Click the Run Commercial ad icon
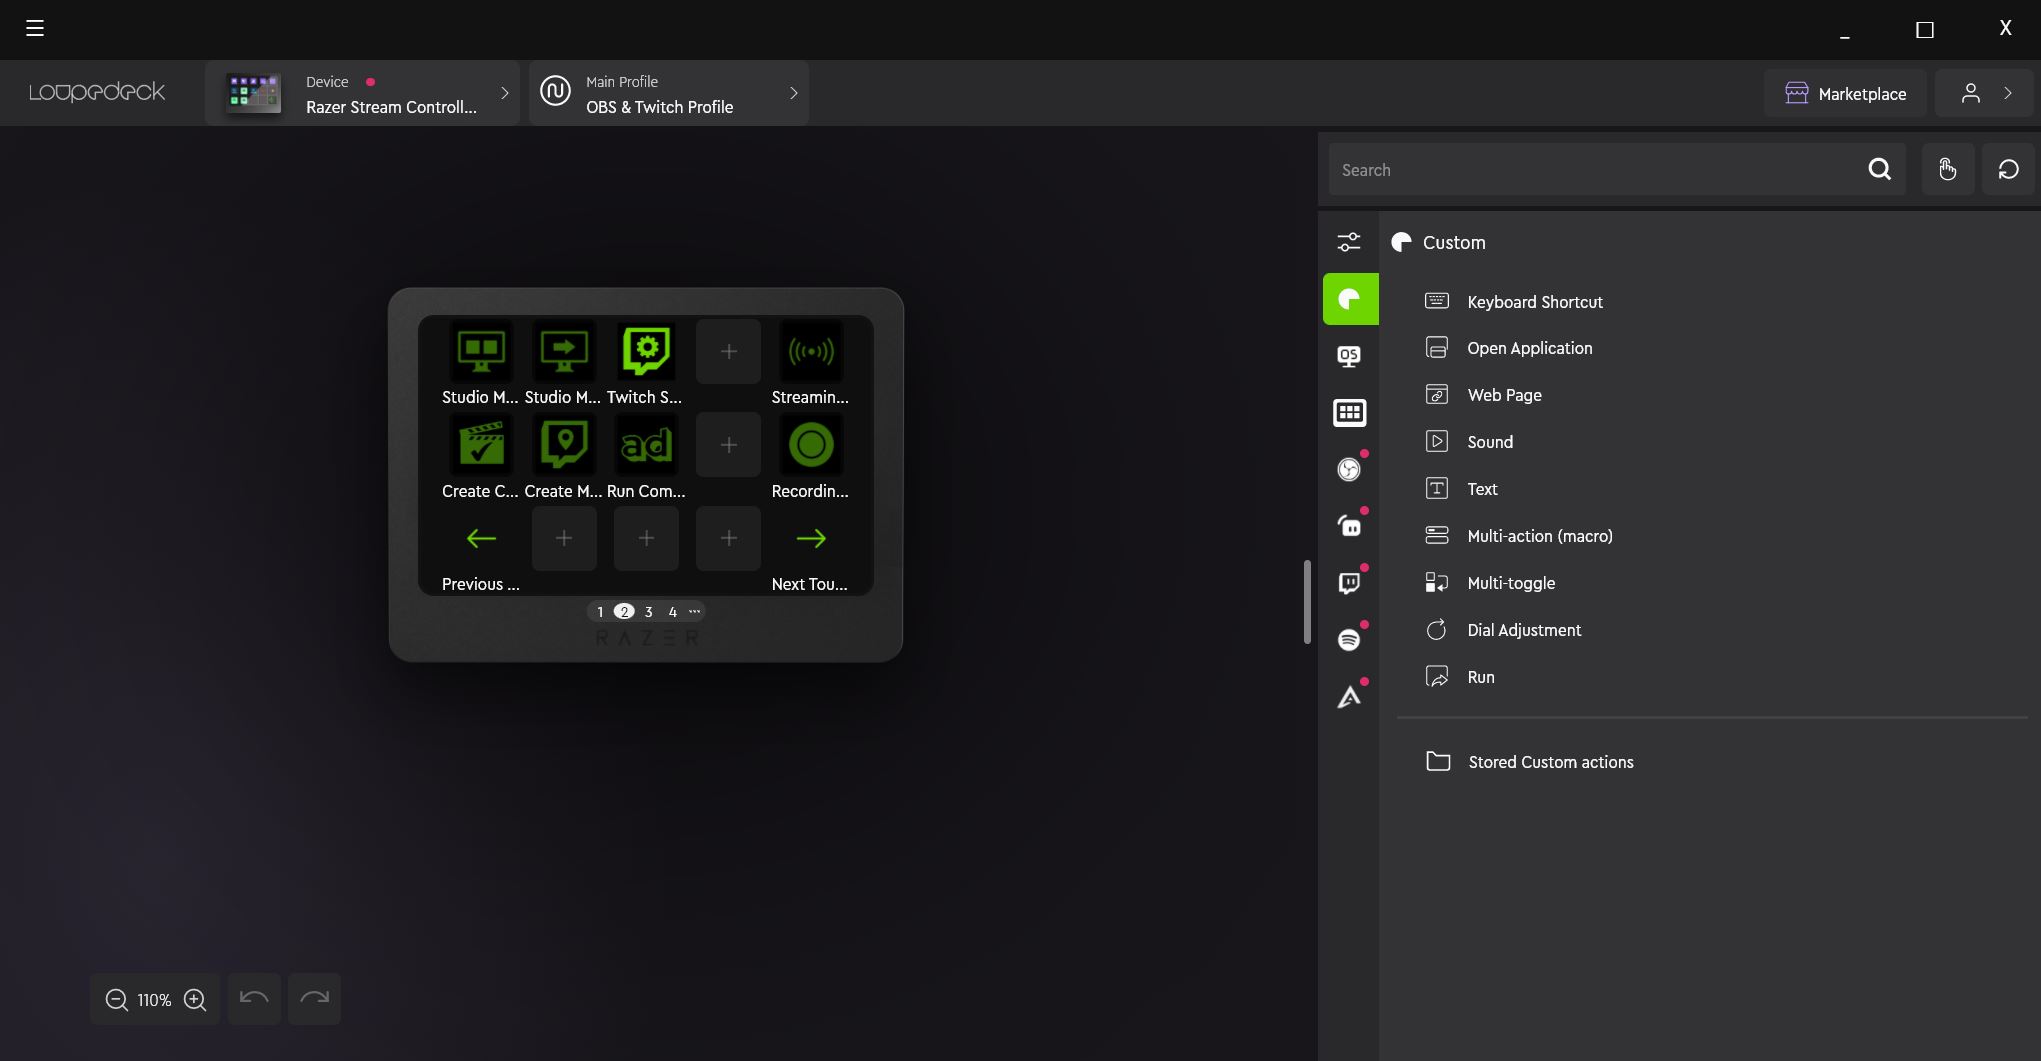Viewport: 2041px width, 1061px height. tap(646, 445)
